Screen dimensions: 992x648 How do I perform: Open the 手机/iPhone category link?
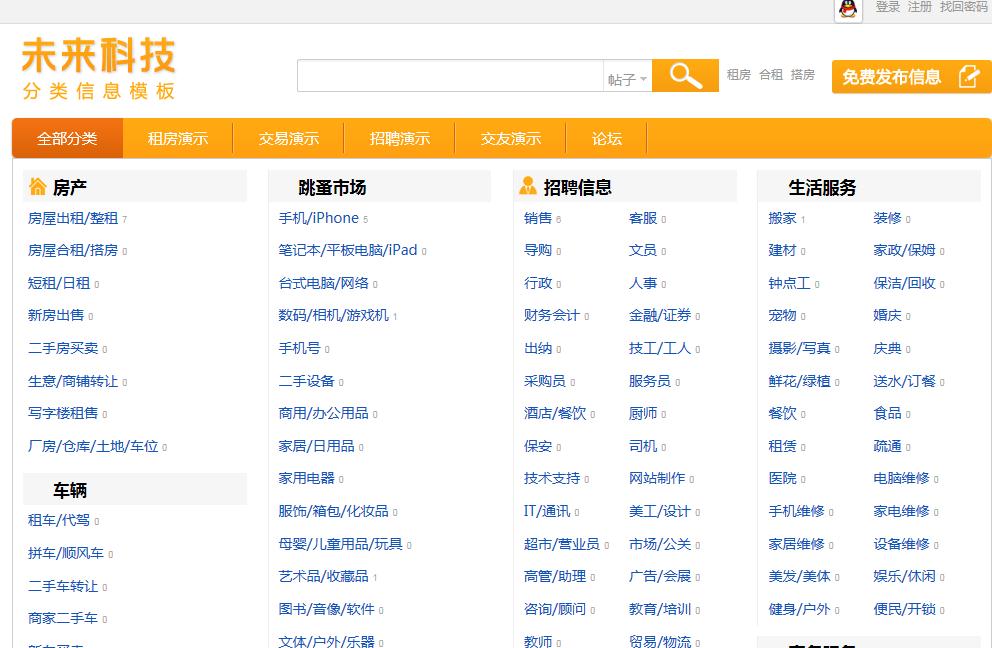(318, 218)
